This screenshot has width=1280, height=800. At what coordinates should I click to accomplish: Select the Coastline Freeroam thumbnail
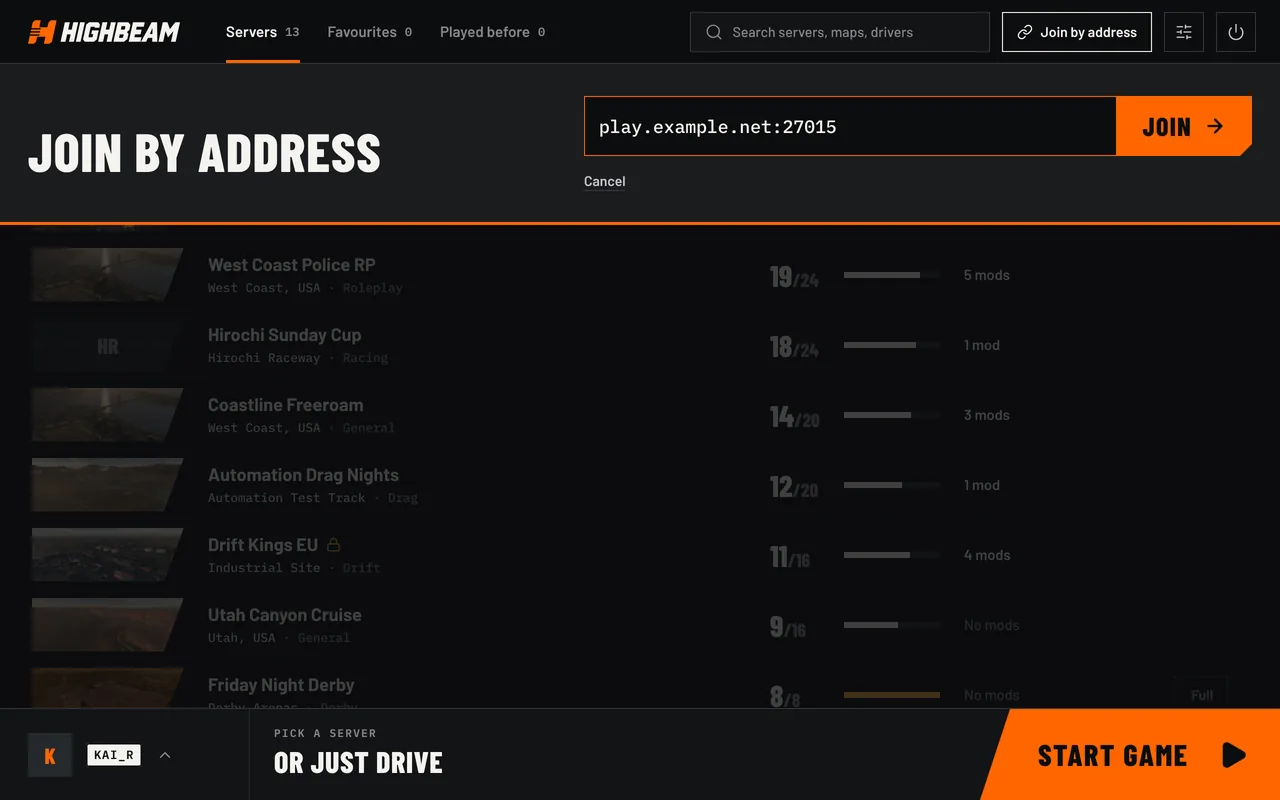click(x=107, y=415)
